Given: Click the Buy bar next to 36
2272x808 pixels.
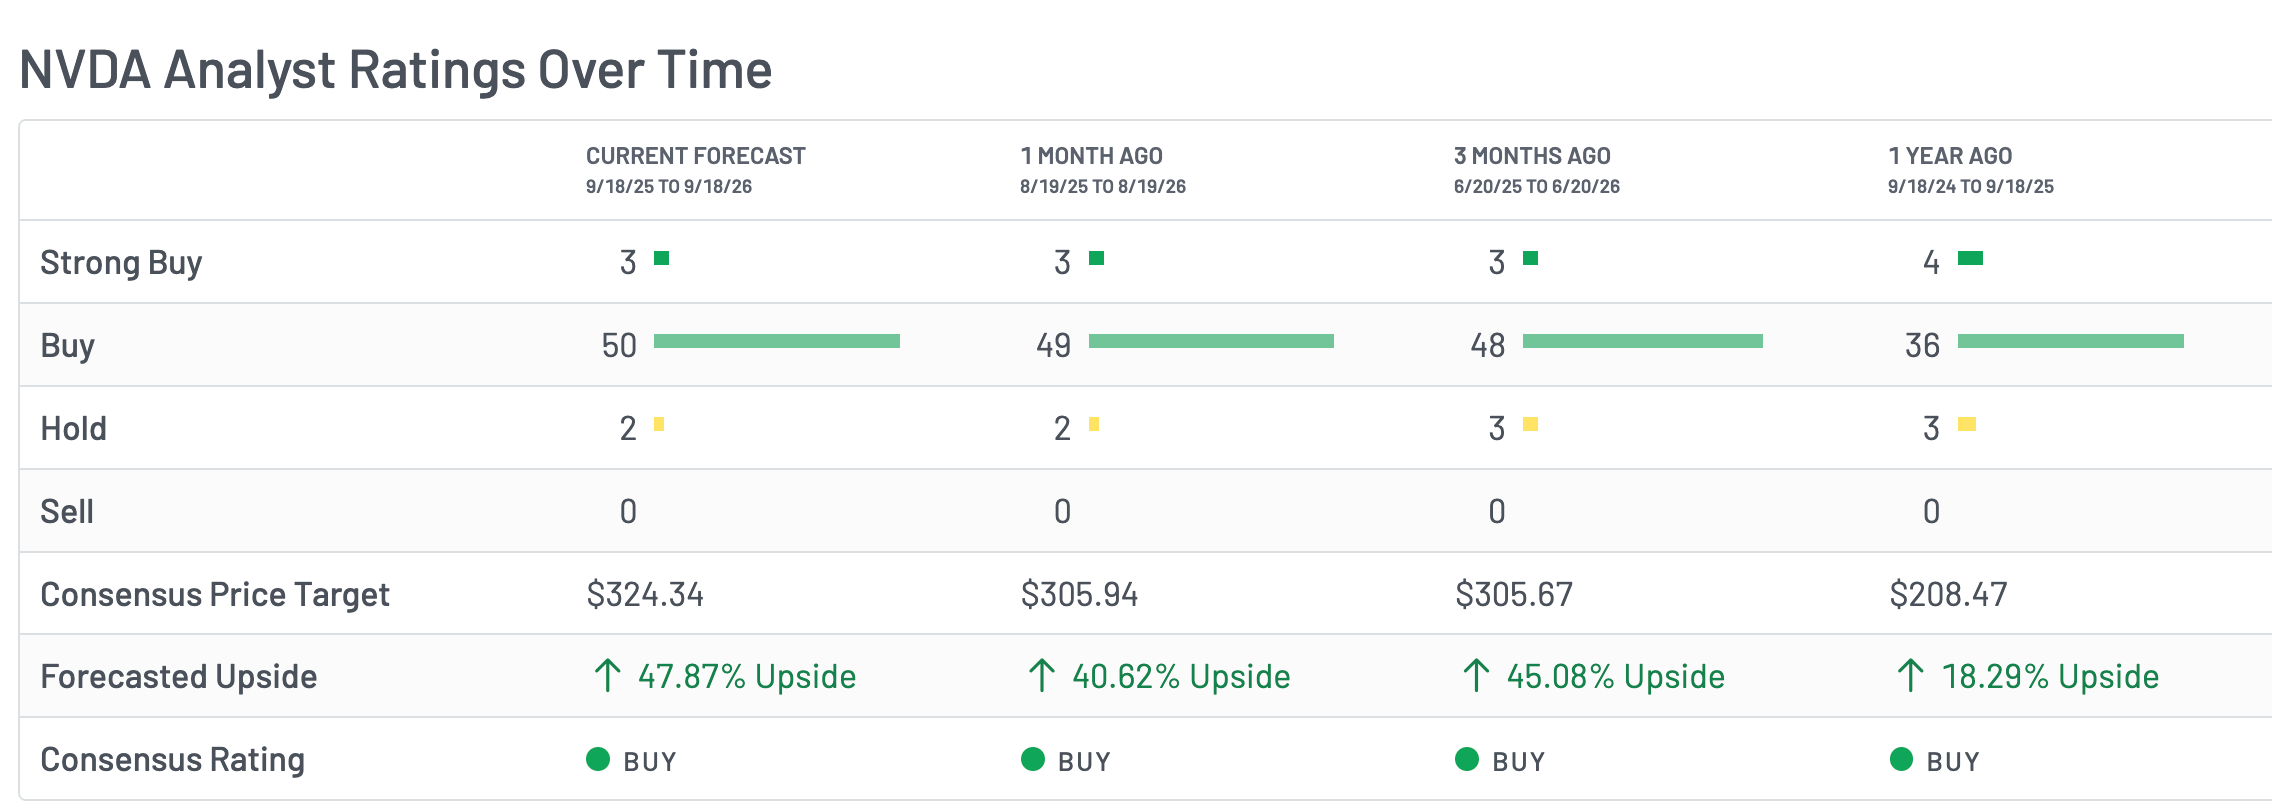Looking at the screenshot, I should click(2071, 341).
